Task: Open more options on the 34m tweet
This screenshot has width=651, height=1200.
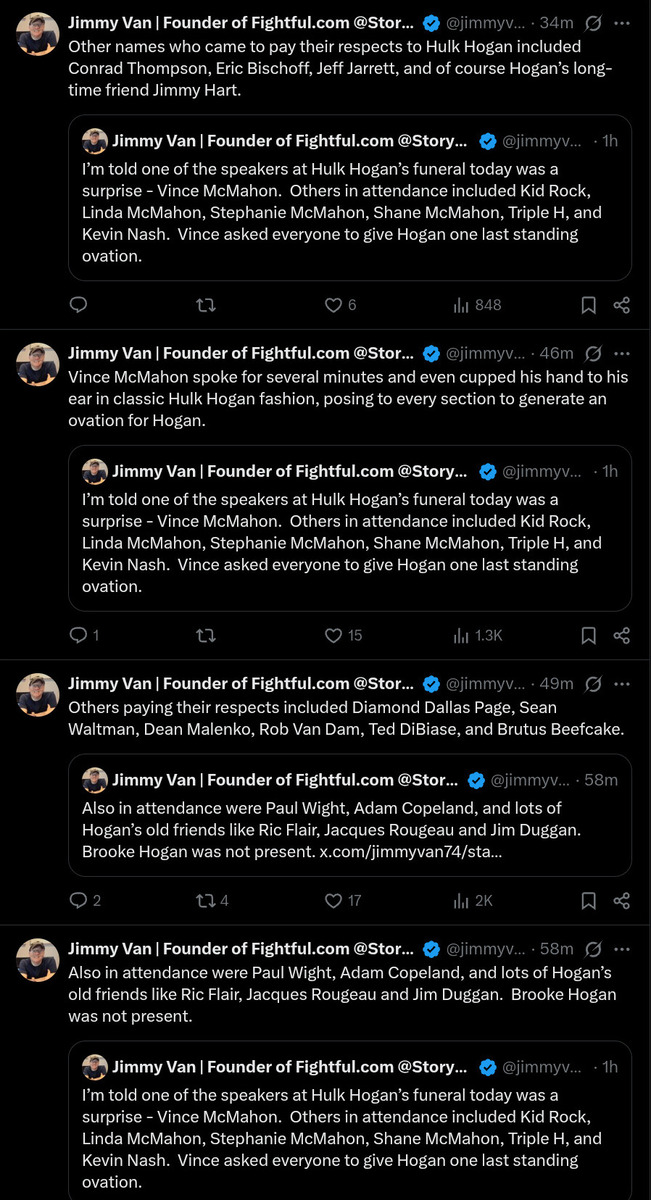Action: coord(622,23)
